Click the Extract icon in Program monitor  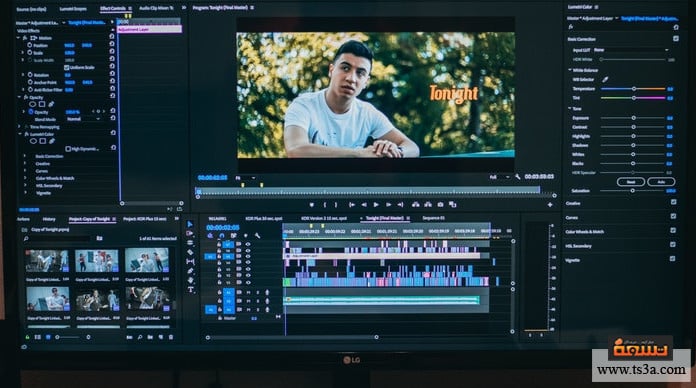[x=428, y=205]
